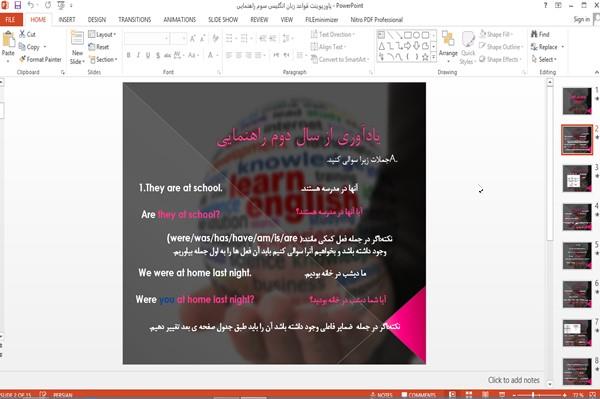Click the Sign in link
The image size is (600, 399).
(x=582, y=19)
